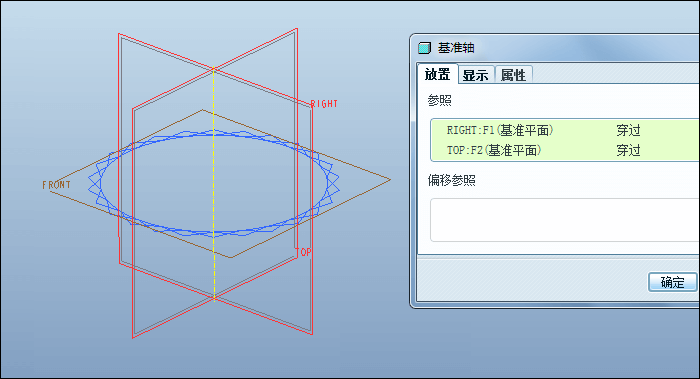Select the TOP:F2(基准平面) reference row

coord(565,150)
